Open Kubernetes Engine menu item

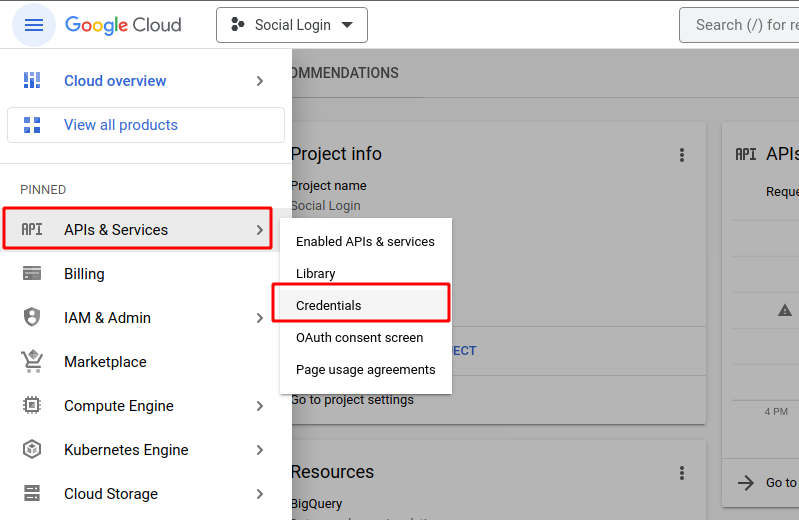click(x=126, y=450)
